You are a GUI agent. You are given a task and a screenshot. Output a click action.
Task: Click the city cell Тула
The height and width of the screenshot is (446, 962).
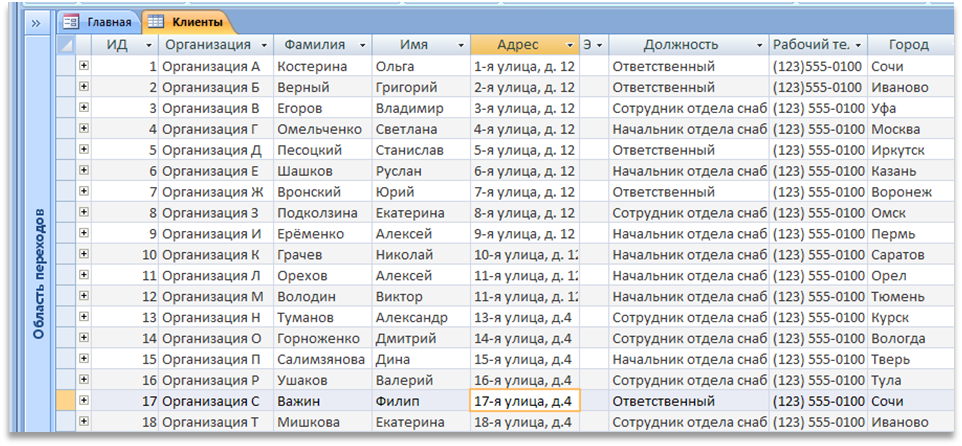pyautogui.click(x=909, y=380)
